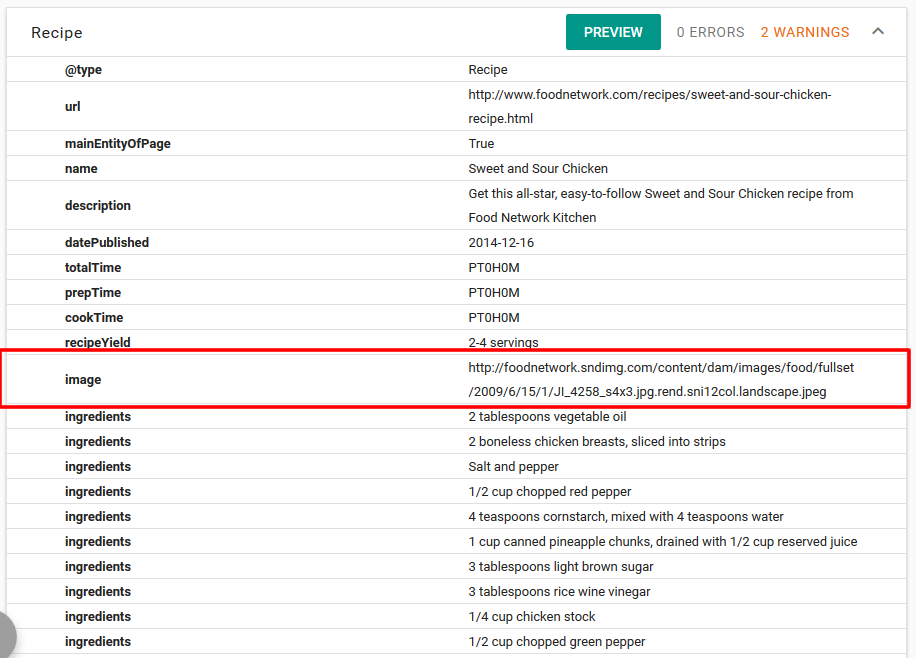Click the name row, Sweet and Sour Chicken
Image resolution: width=916 pixels, height=658 pixels.
(x=537, y=169)
